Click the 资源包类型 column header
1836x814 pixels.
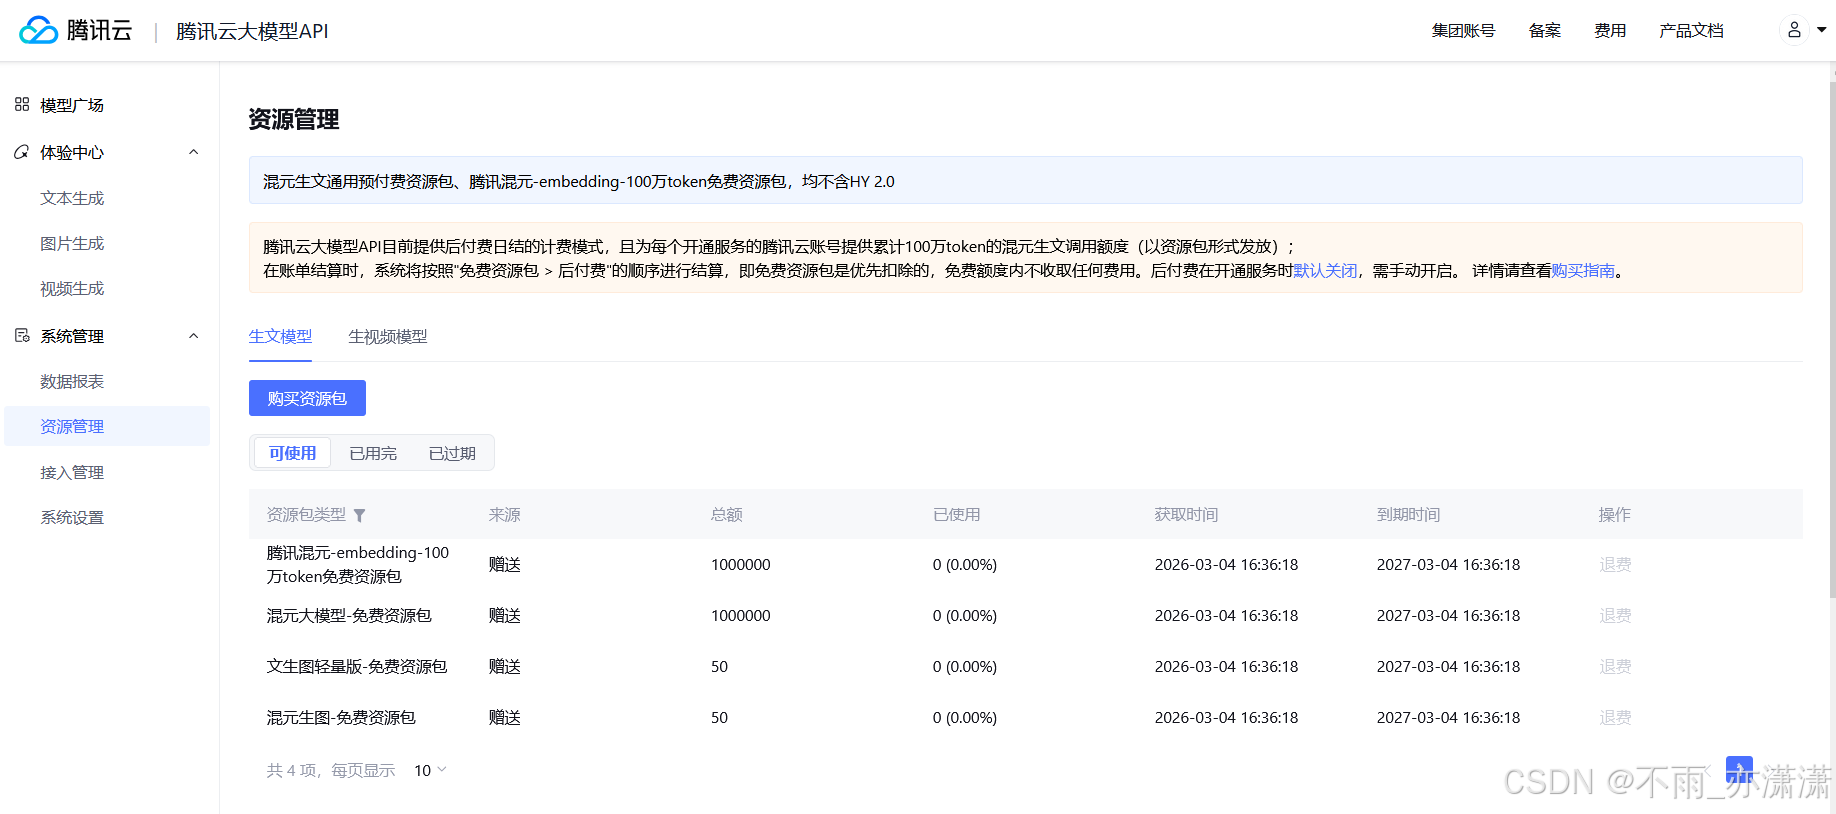[x=306, y=515]
